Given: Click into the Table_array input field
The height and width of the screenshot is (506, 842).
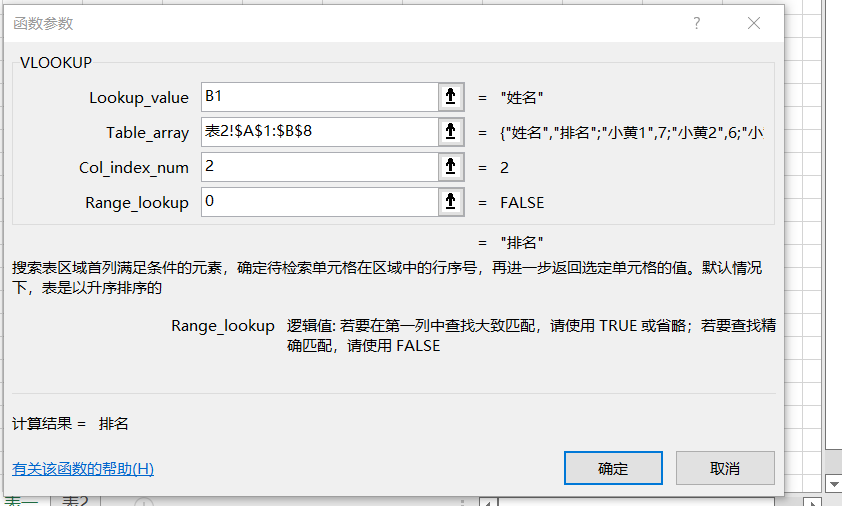Looking at the screenshot, I should click(320, 132).
